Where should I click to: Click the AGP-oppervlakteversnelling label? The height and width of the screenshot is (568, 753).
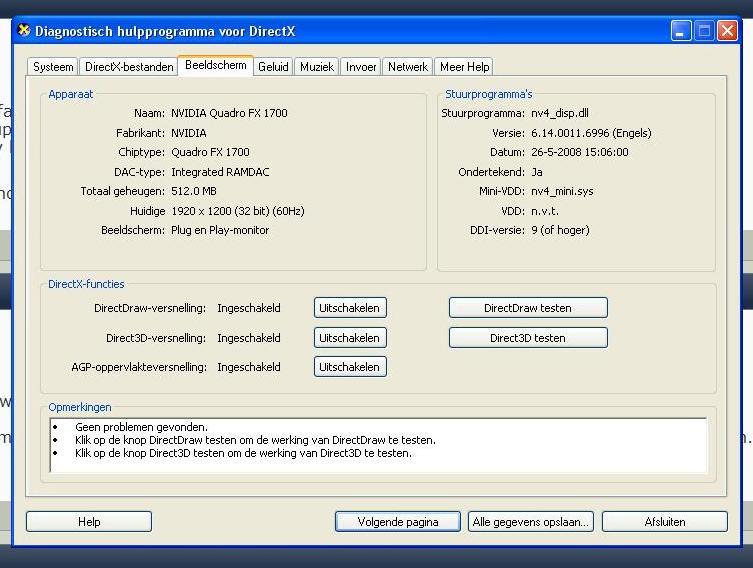(x=139, y=367)
